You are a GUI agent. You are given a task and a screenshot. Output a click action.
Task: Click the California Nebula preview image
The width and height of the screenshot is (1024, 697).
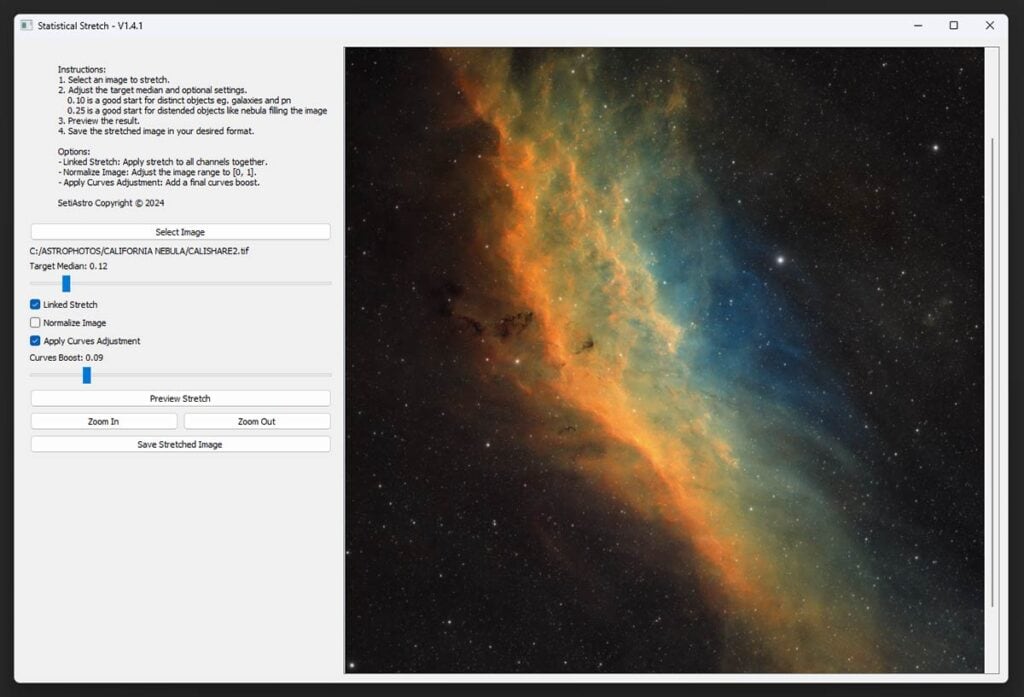coord(670,360)
